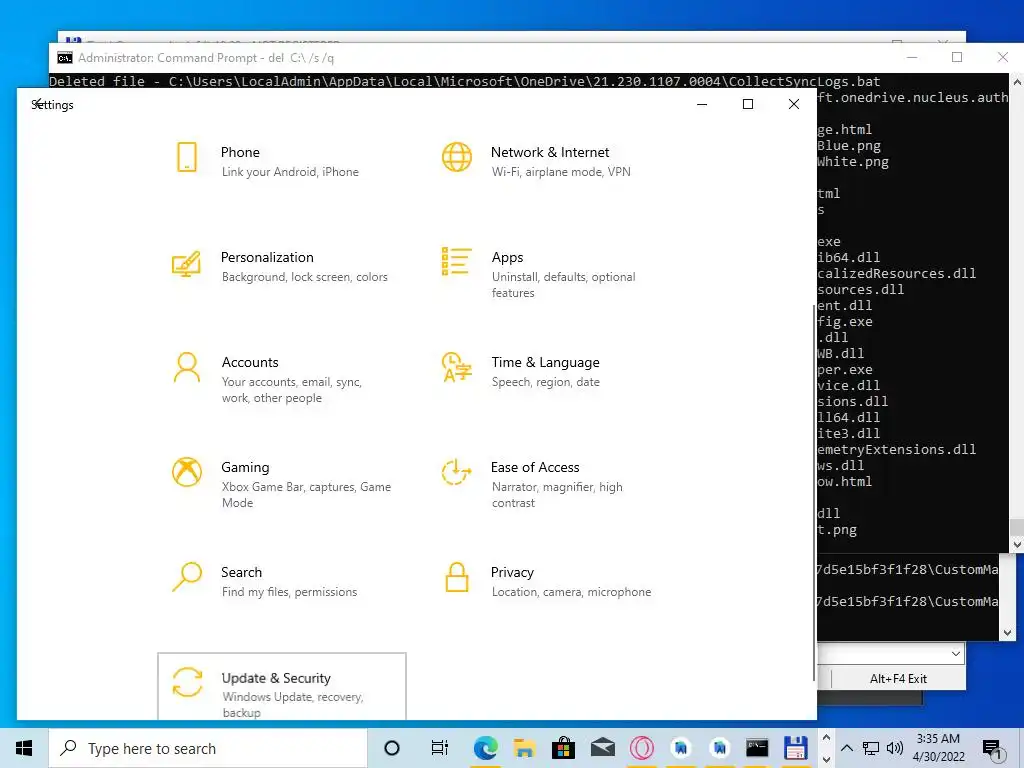Click in the taskbar search box

coord(208,748)
